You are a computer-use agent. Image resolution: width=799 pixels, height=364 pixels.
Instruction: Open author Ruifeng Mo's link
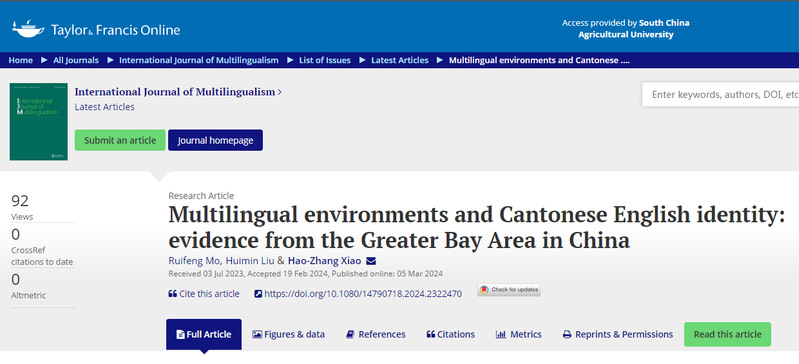point(194,261)
